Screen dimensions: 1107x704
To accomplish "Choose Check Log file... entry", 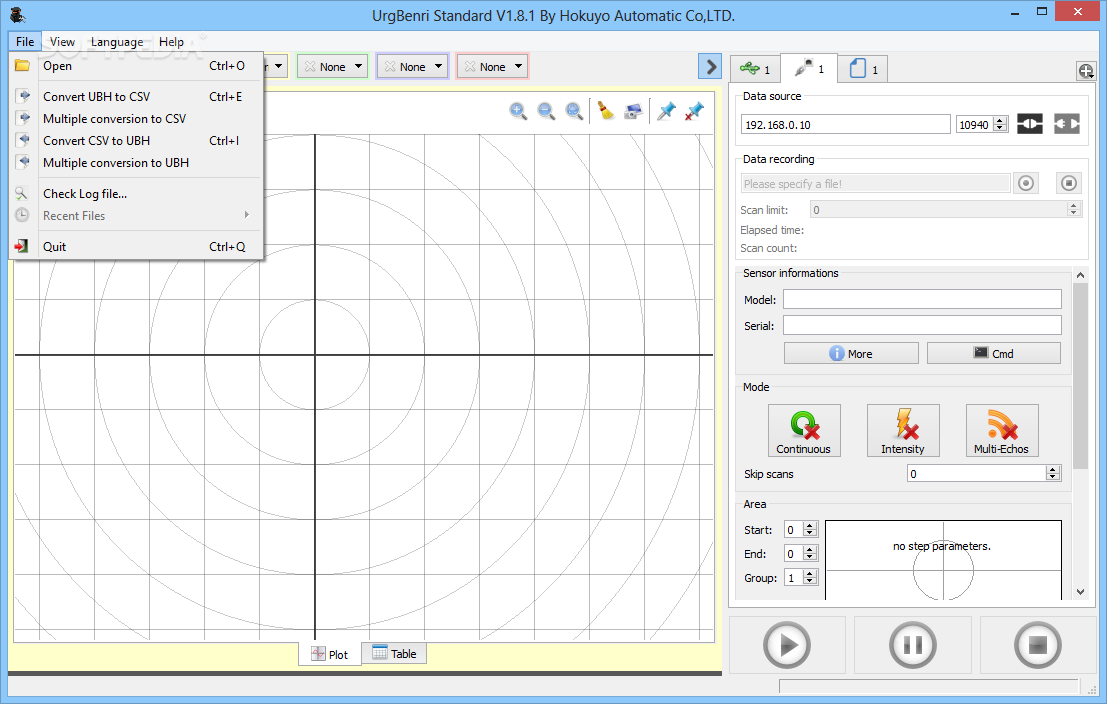I will [x=136, y=193].
